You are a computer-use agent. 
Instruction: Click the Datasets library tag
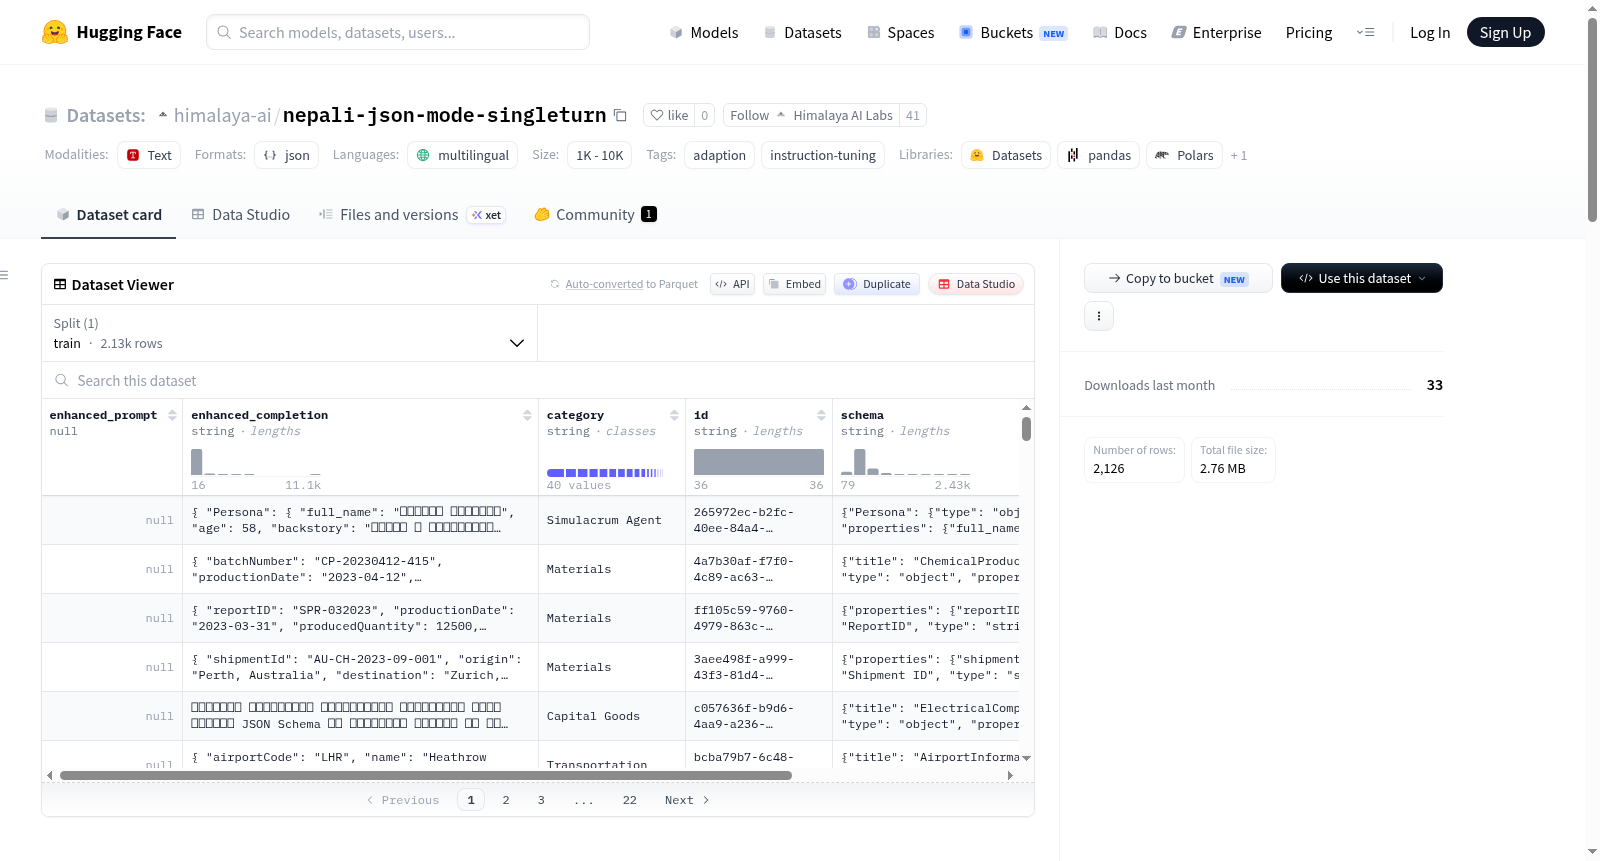point(1006,155)
